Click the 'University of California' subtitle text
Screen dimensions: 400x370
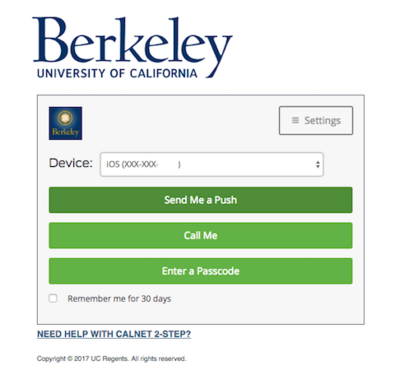pos(117,73)
